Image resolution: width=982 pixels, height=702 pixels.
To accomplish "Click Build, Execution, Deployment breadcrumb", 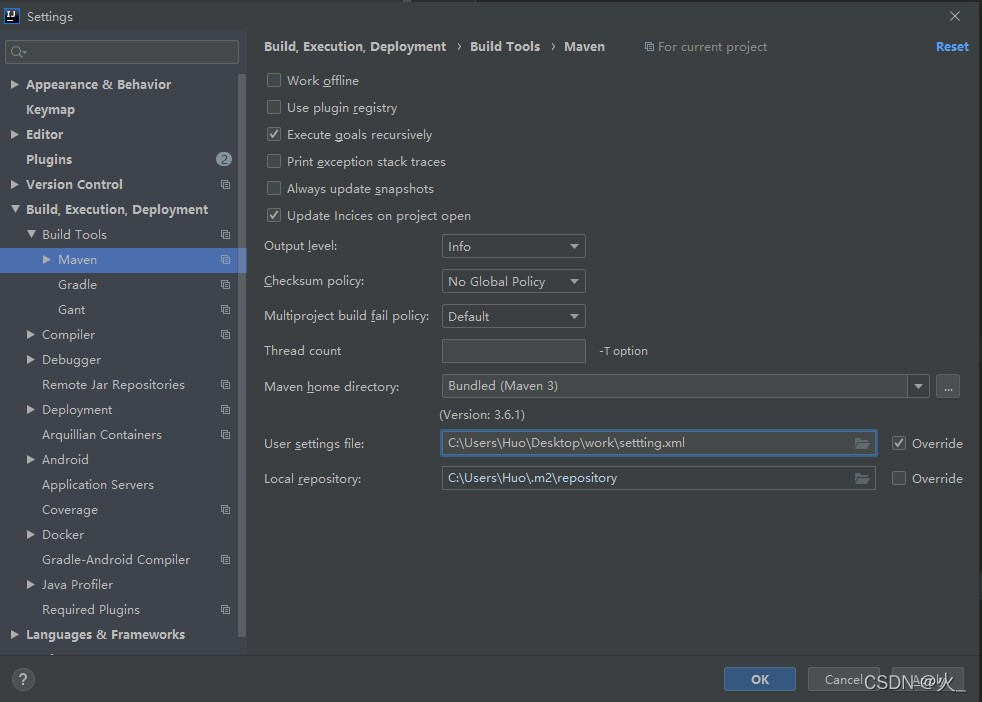I will point(355,47).
